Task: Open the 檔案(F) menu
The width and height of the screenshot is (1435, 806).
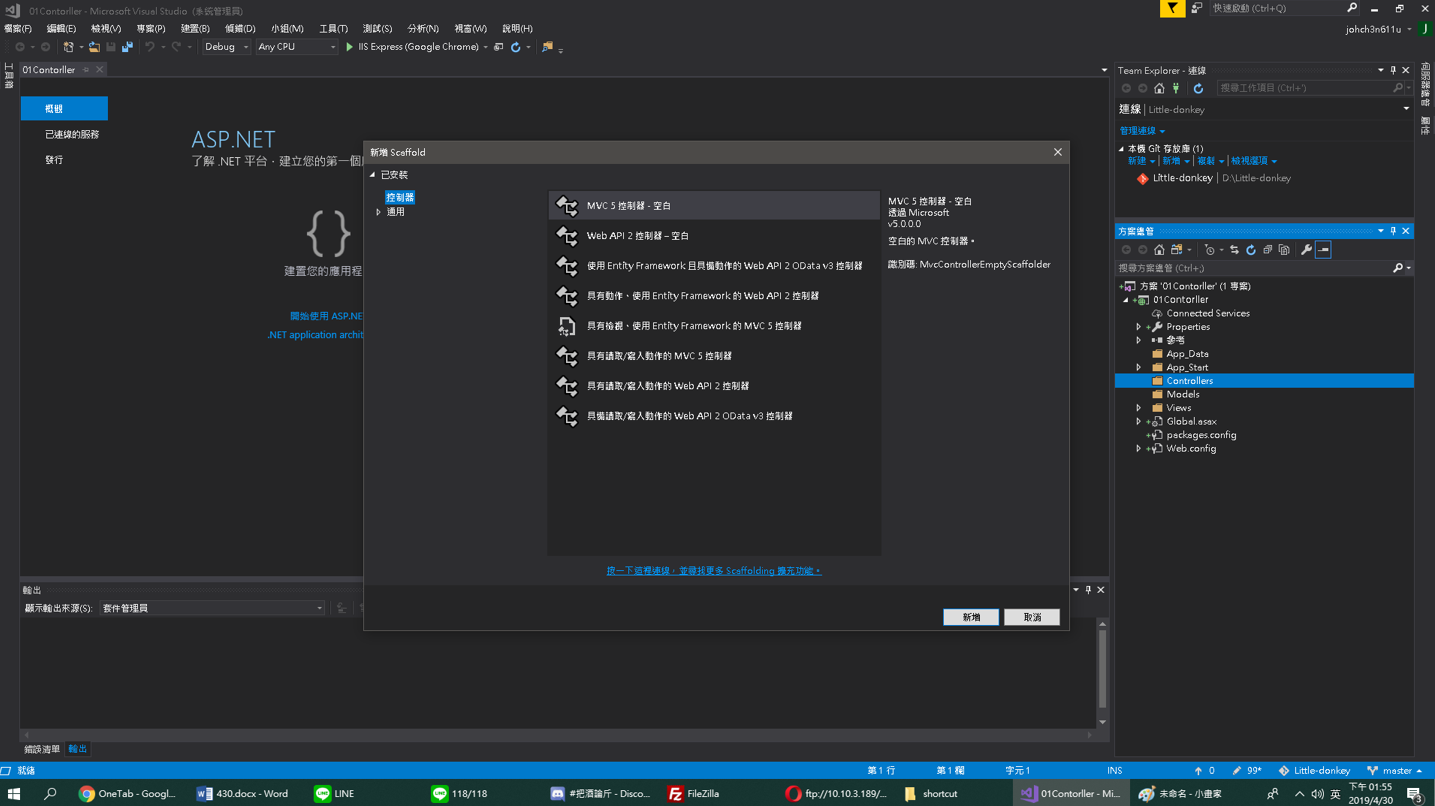Action: pyautogui.click(x=18, y=29)
